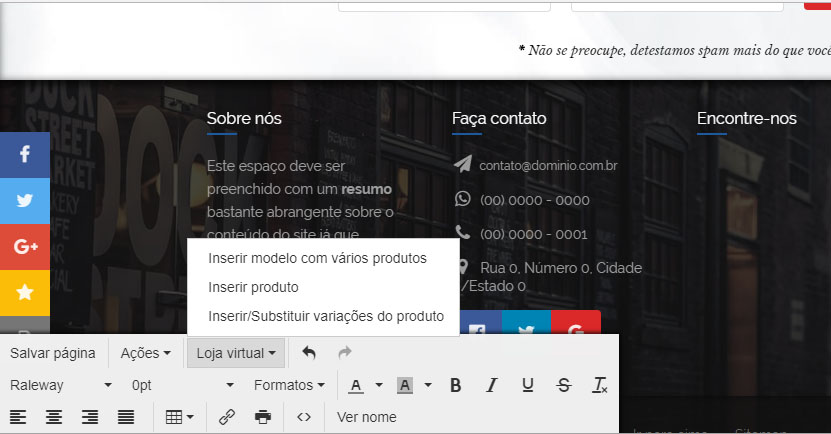Click Facebook share button in sidebar
Screen dimensions: 831x434
[25, 155]
